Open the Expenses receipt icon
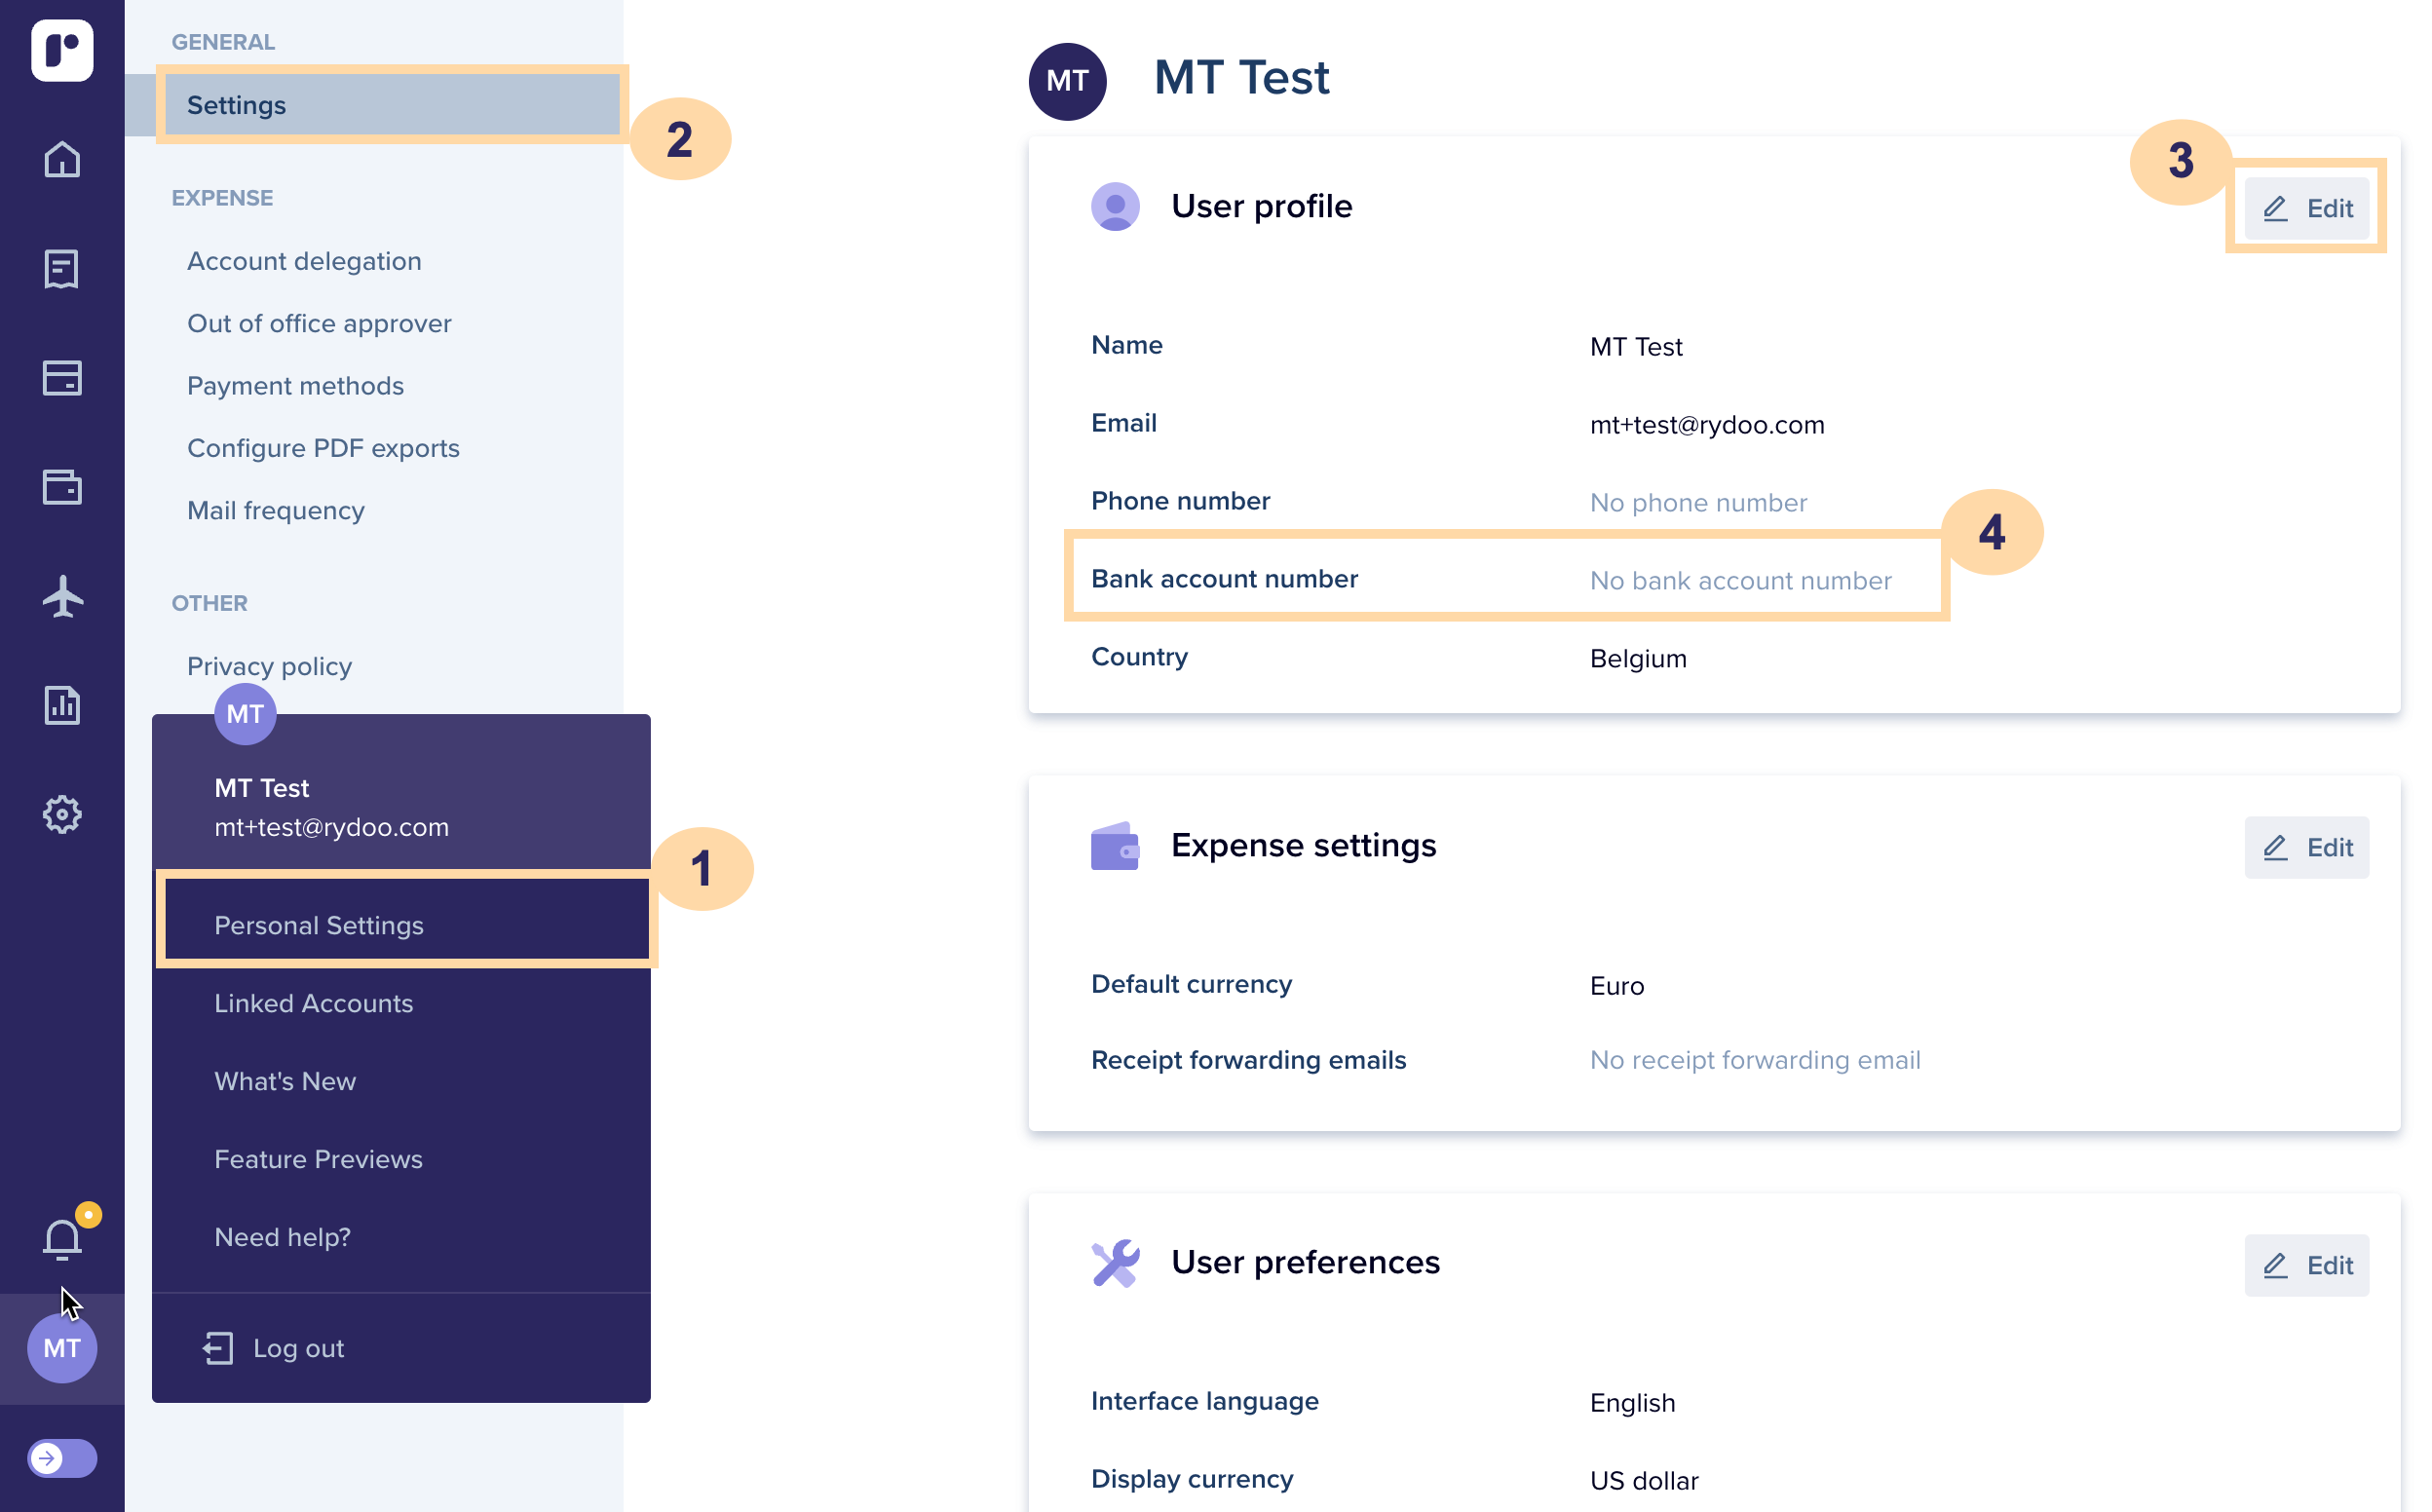This screenshot has height=1512, width=2432. [x=62, y=268]
